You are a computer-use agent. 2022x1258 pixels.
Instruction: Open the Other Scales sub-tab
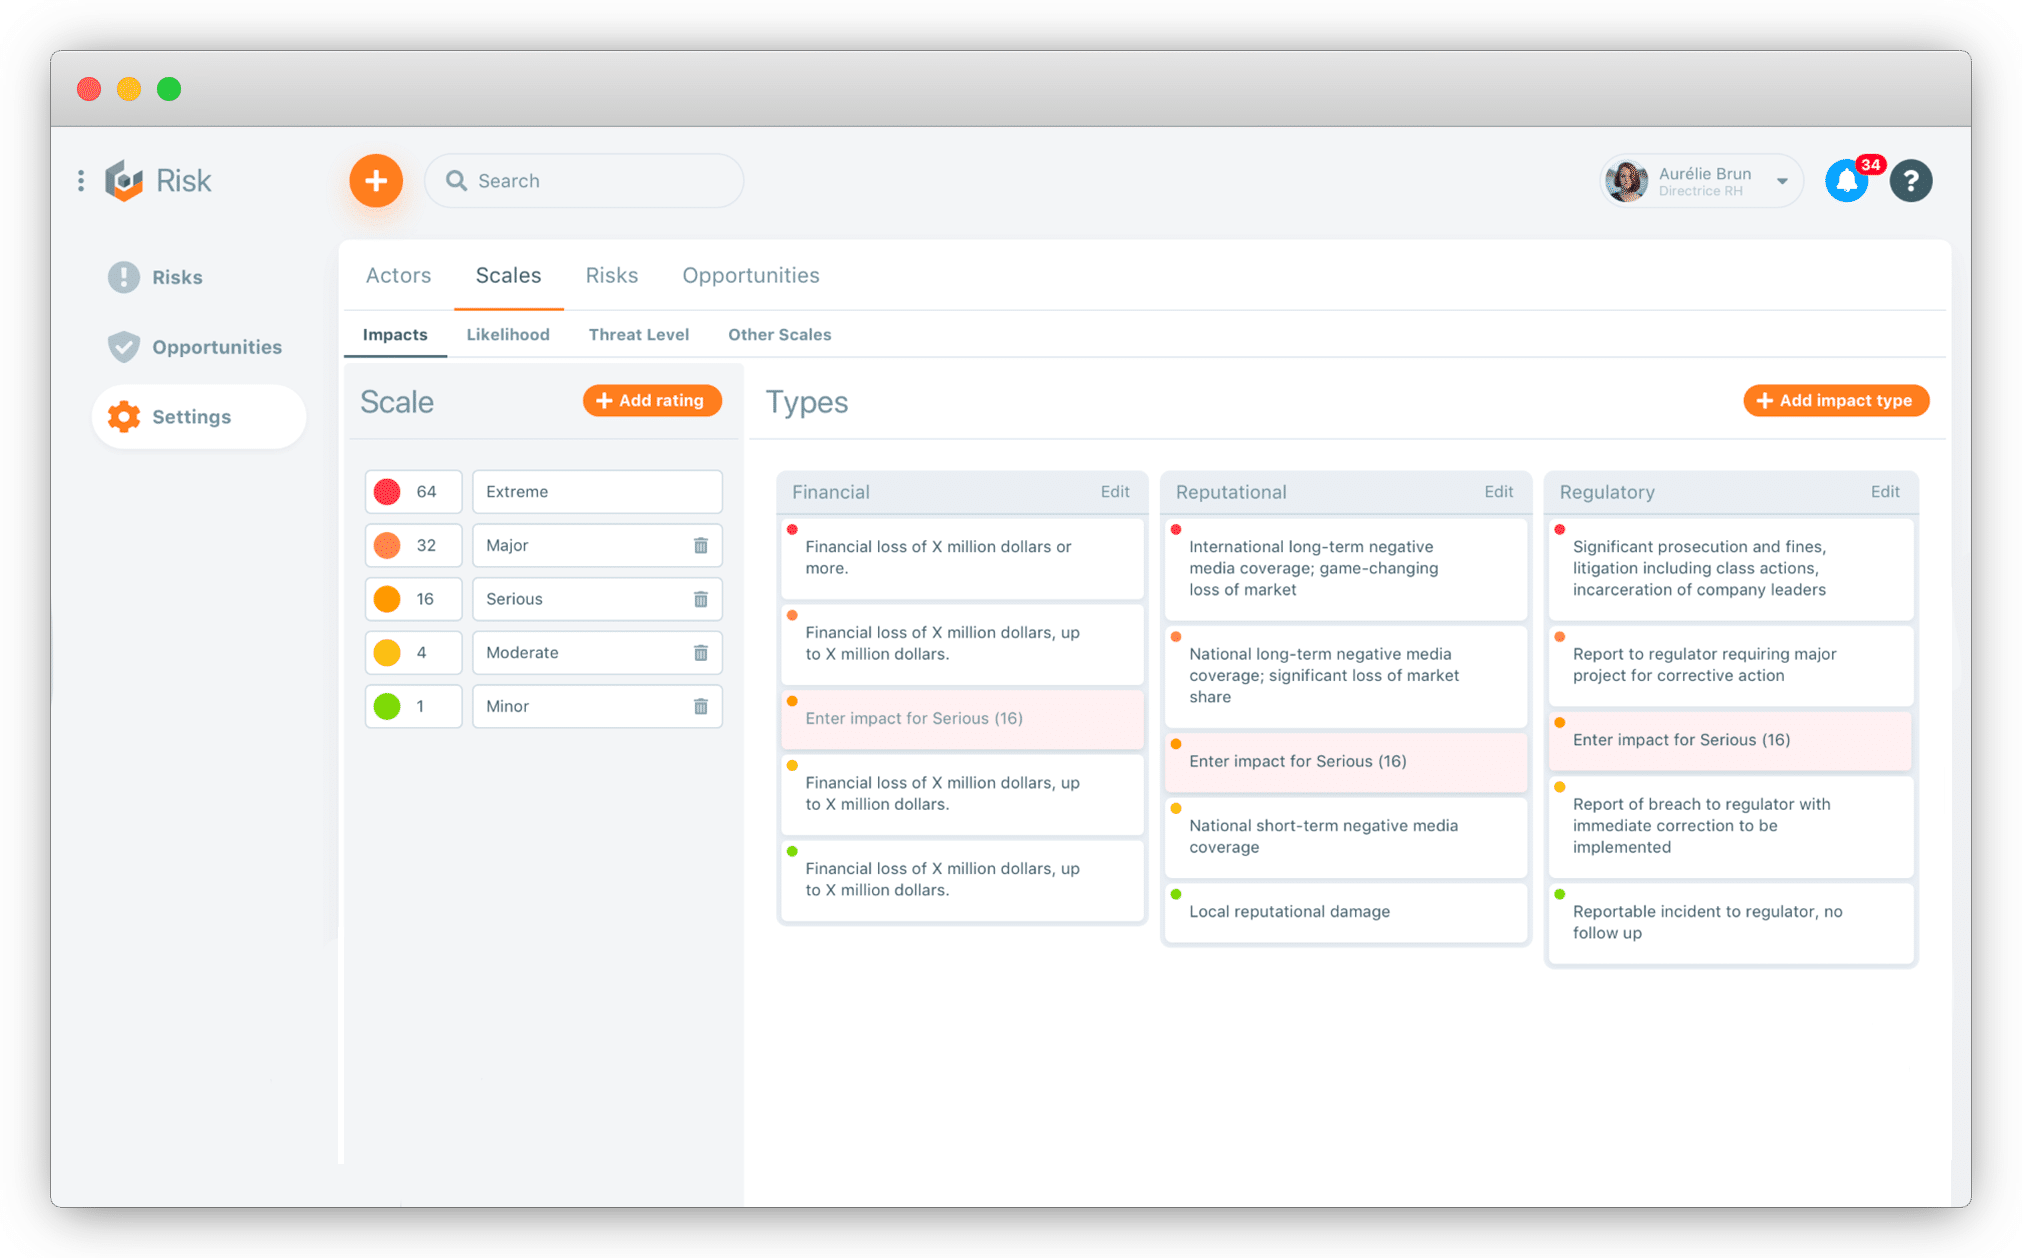[779, 335]
